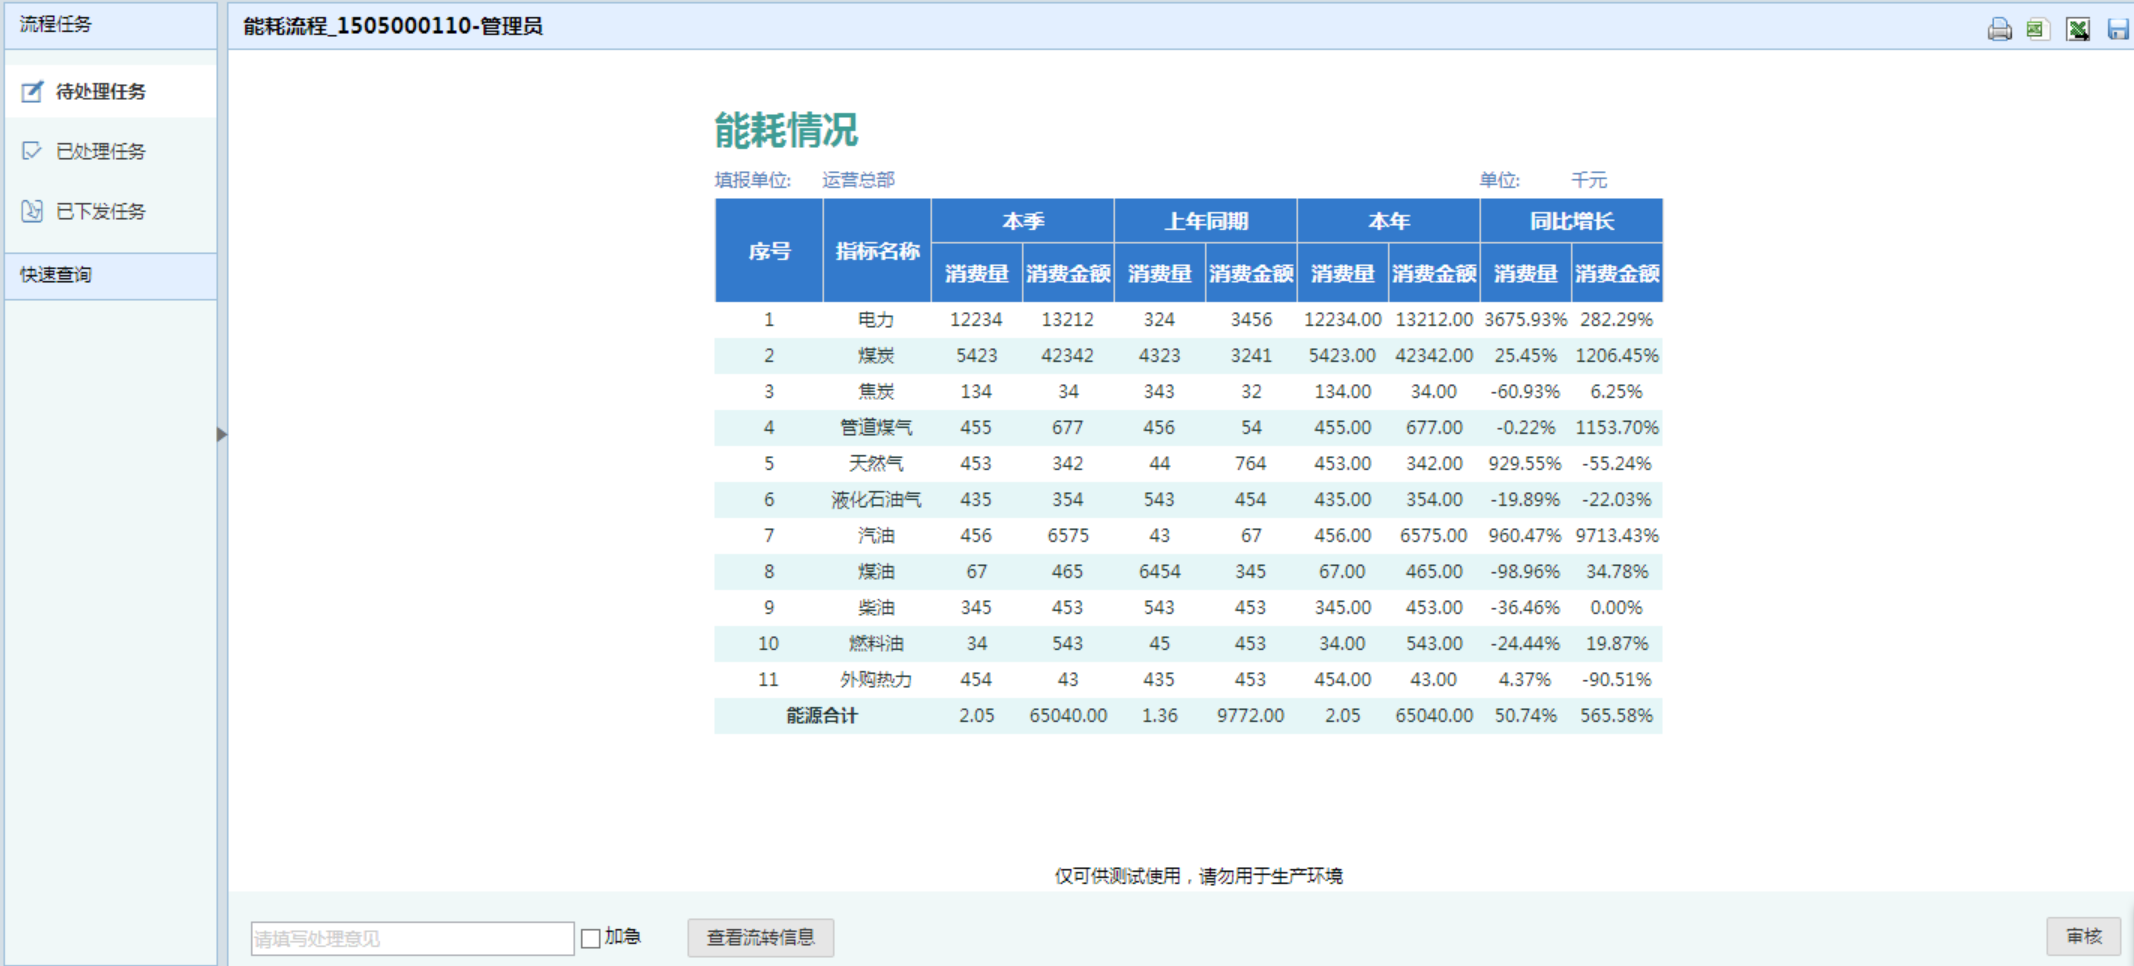
Task: Click the 序号 column header
Action: 769,251
